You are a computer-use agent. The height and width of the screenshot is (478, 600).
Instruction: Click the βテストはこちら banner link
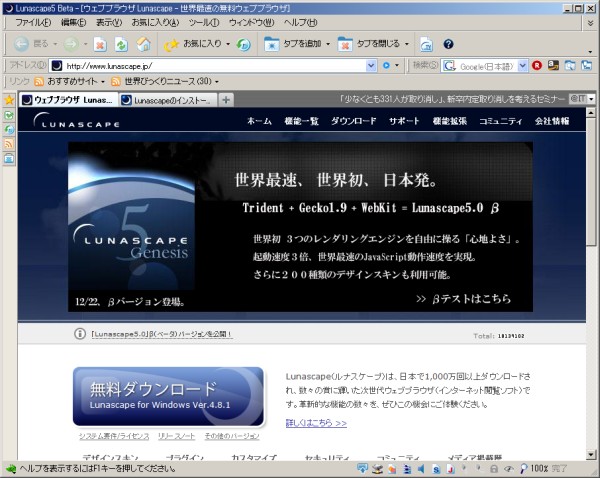pyautogui.click(x=463, y=299)
